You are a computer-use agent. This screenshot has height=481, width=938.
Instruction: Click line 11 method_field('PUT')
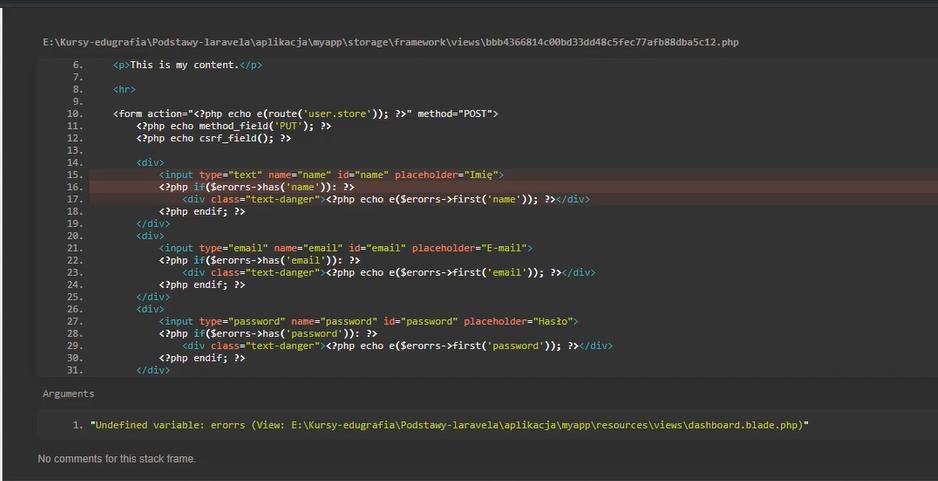point(233,126)
